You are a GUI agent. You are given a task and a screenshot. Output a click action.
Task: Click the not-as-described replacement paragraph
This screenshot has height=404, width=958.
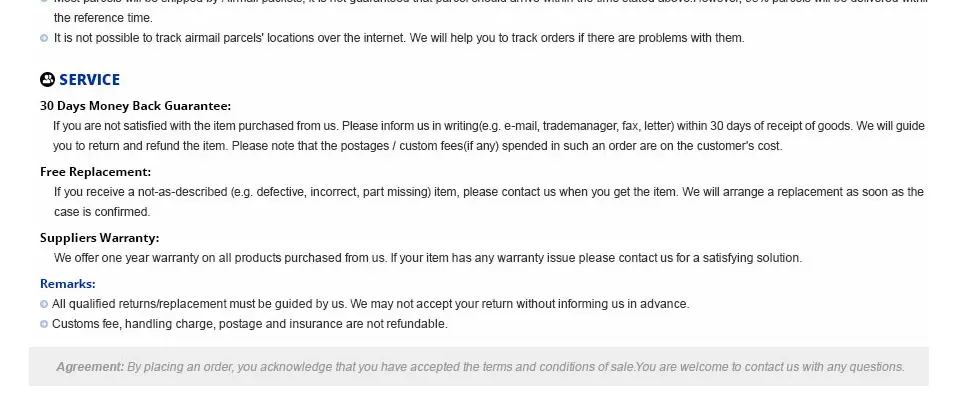[489, 202]
